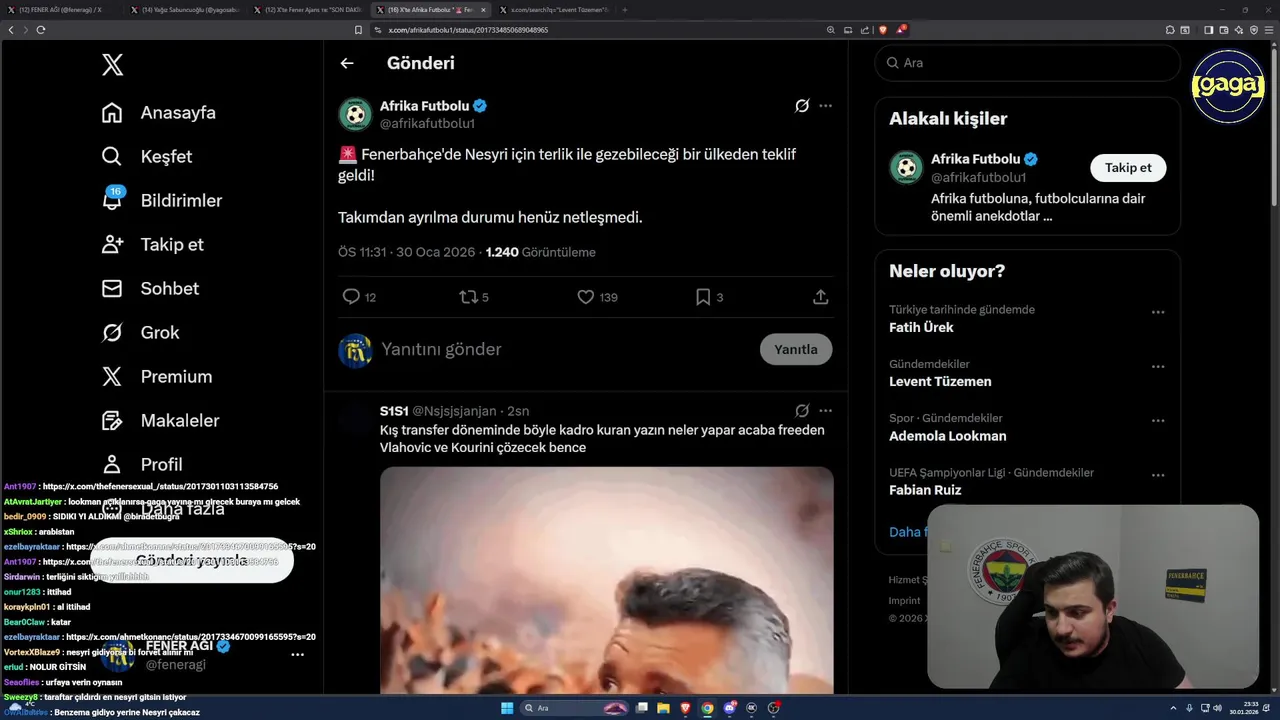Click the zoom icon in the address bar
1280x720 pixels.
(x=831, y=30)
